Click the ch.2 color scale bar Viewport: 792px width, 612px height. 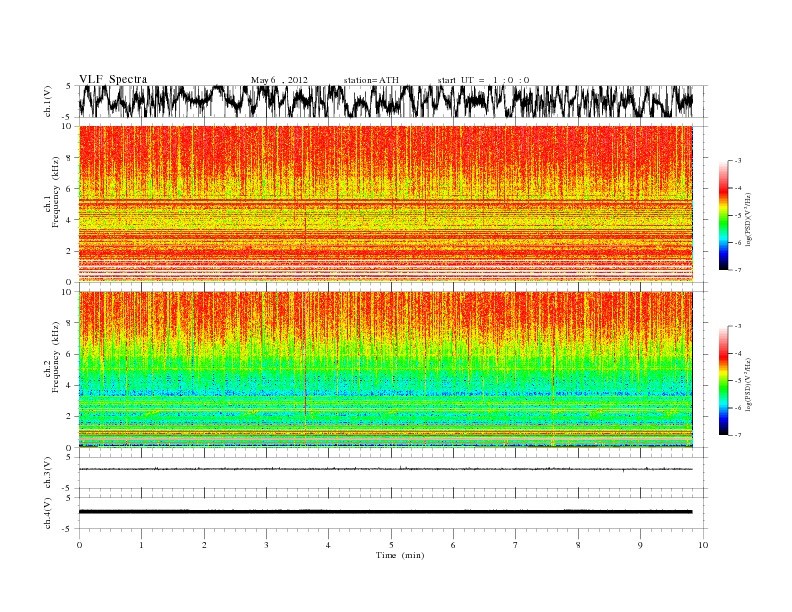coord(723,380)
